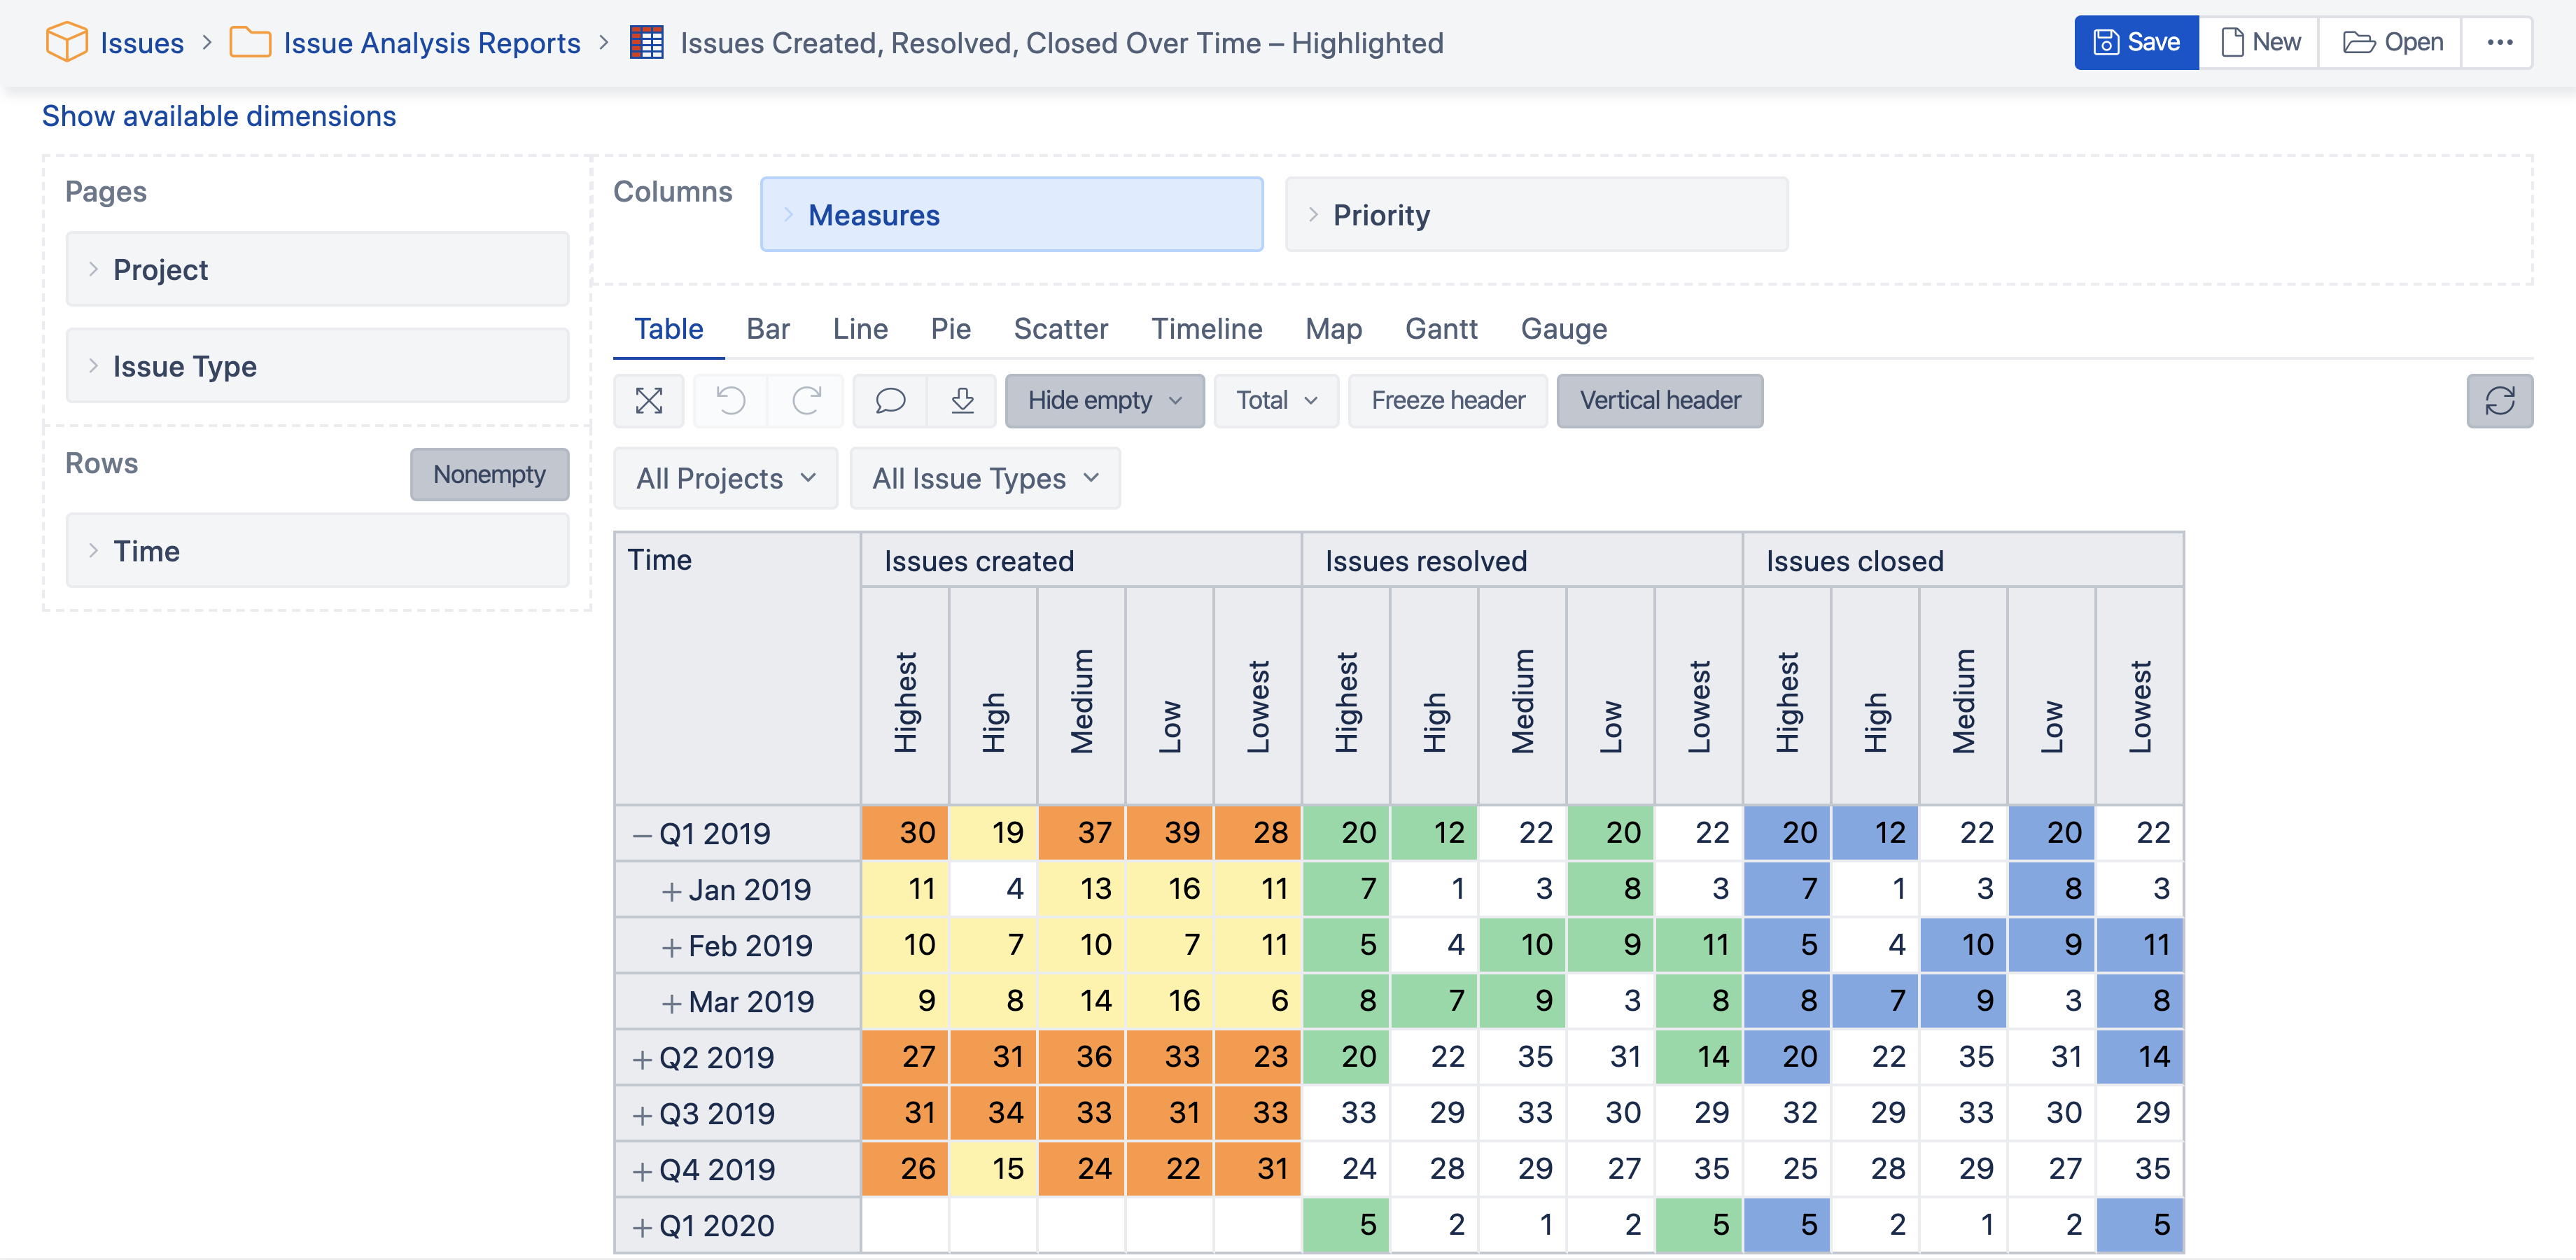Screen dimensions: 2576x1260
Task: Click the undo arrow icon
Action: (x=731, y=401)
